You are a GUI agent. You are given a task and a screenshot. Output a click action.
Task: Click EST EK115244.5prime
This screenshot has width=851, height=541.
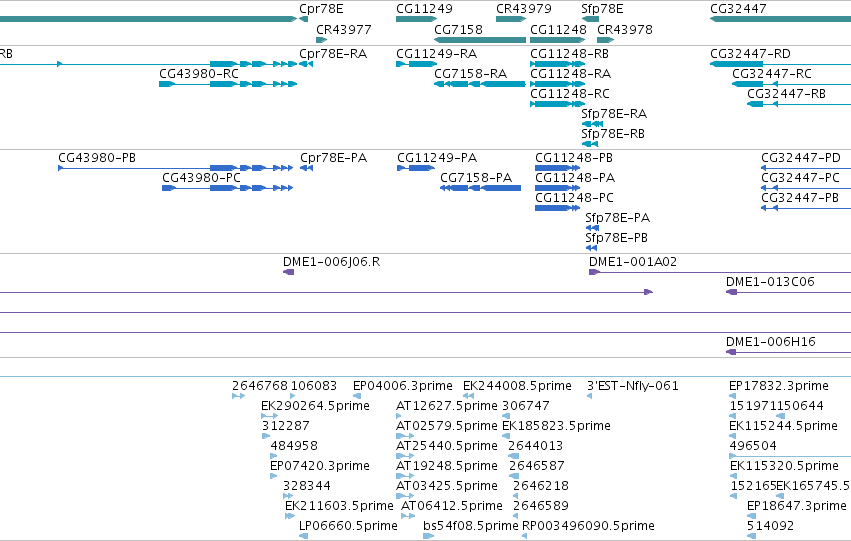[x=783, y=426]
